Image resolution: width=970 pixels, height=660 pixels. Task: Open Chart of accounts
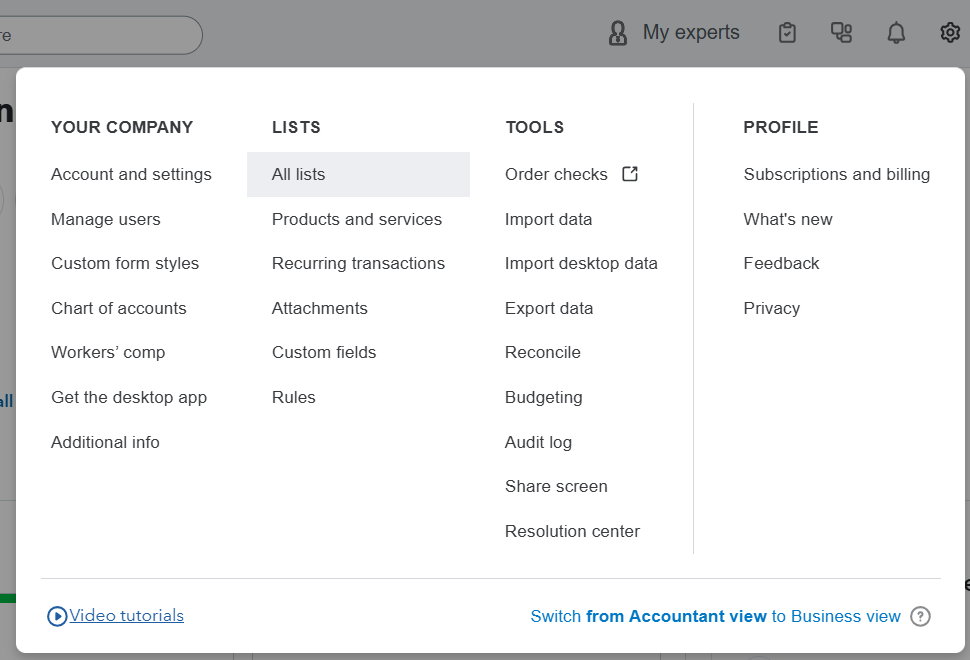coord(118,308)
